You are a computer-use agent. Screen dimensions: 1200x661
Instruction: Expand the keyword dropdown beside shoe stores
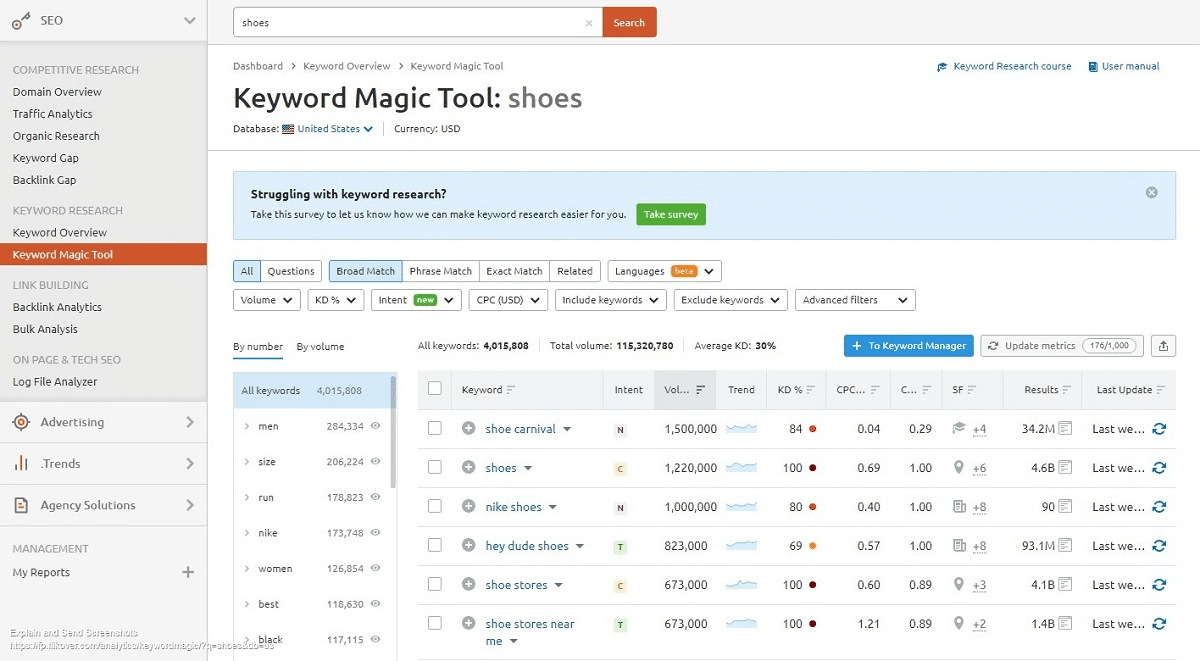559,584
